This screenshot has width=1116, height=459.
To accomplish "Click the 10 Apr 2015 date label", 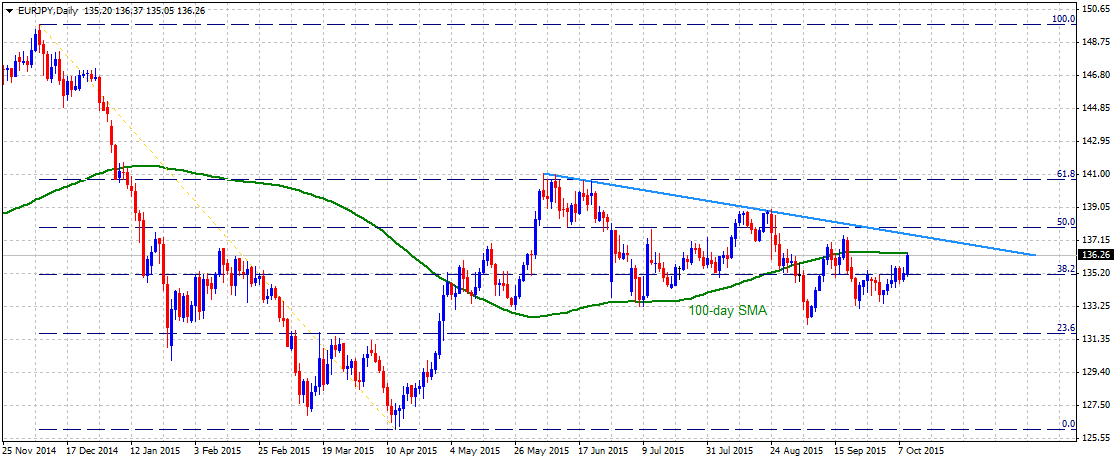I will pyautogui.click(x=411, y=451).
